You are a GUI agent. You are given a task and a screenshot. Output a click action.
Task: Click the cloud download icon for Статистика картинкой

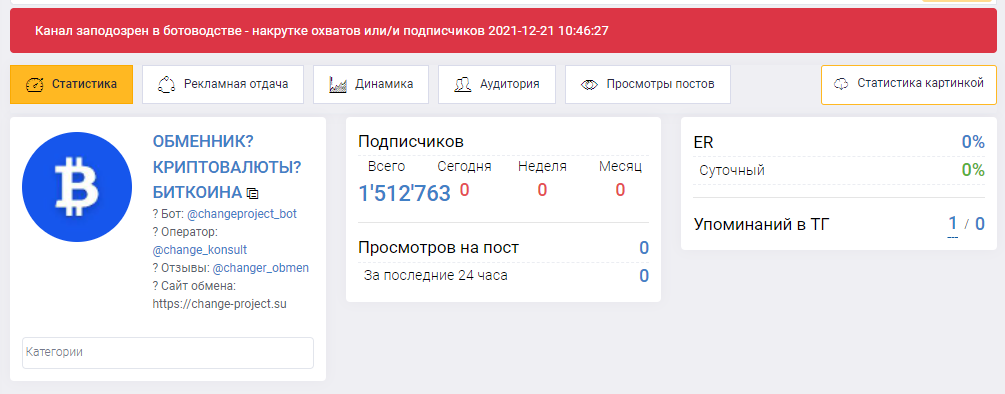point(841,84)
